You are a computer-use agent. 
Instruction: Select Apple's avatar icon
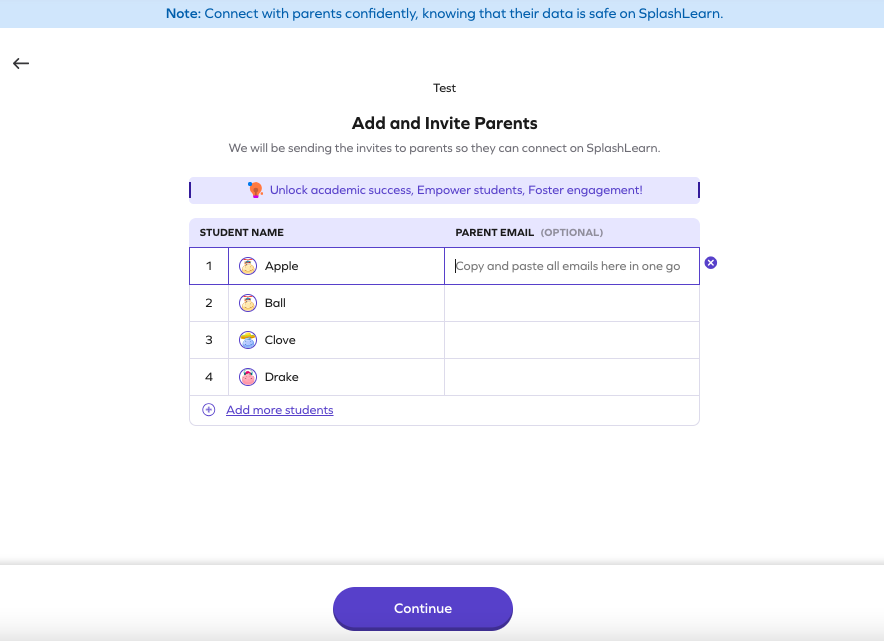[248, 266]
